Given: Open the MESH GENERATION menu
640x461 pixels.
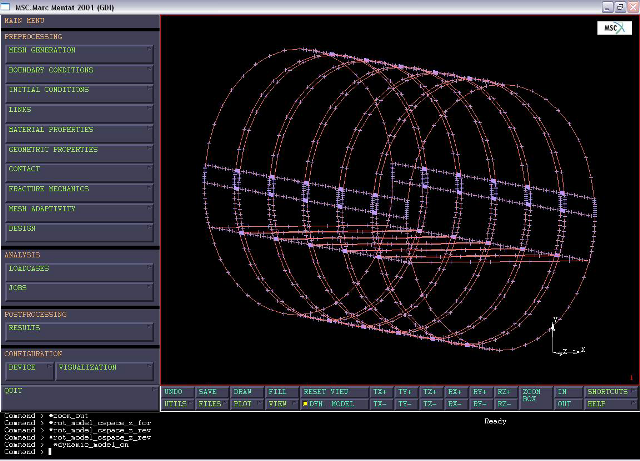Looking at the screenshot, I should (x=80, y=54).
